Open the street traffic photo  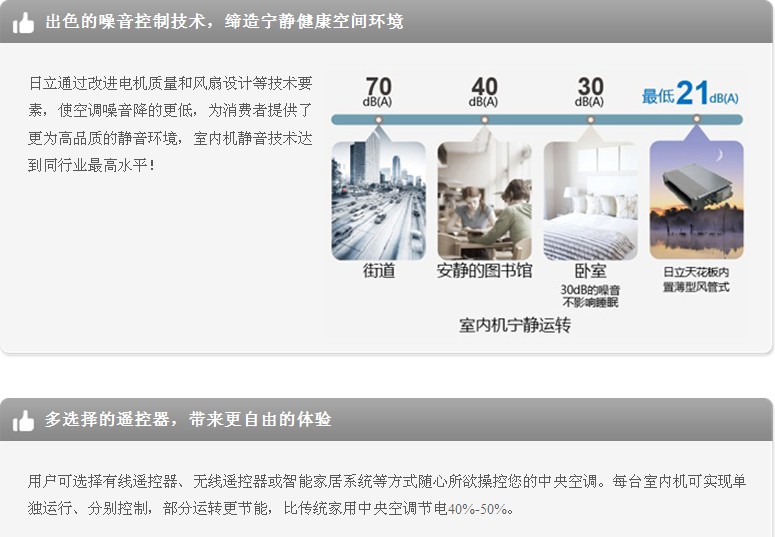click(378, 200)
